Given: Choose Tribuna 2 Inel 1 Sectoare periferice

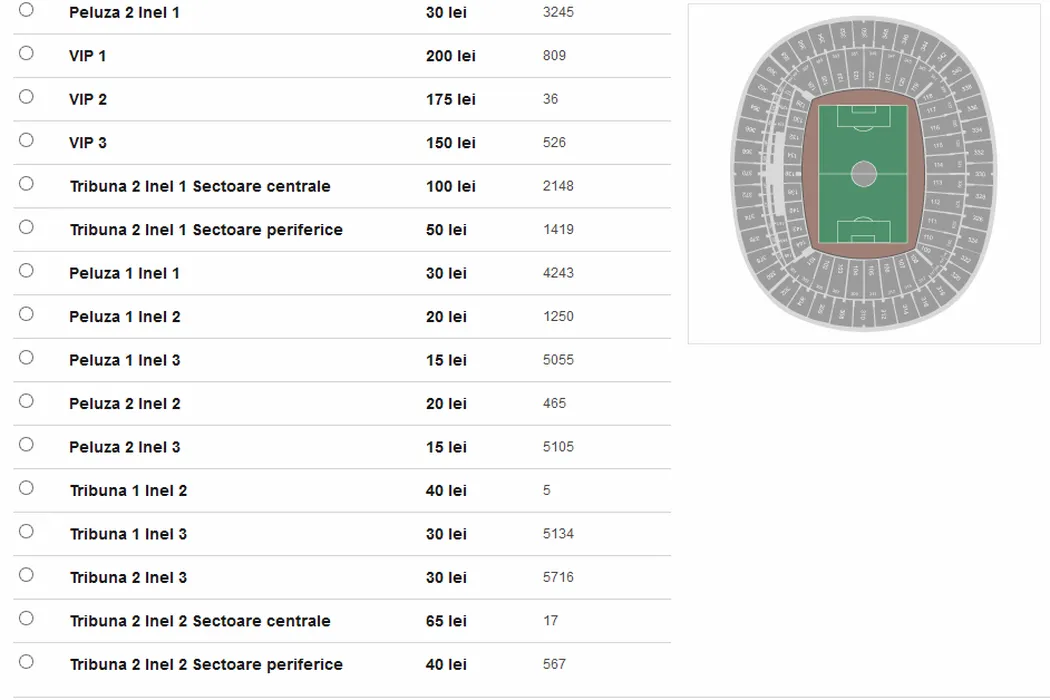Looking at the screenshot, I should coord(26,227).
